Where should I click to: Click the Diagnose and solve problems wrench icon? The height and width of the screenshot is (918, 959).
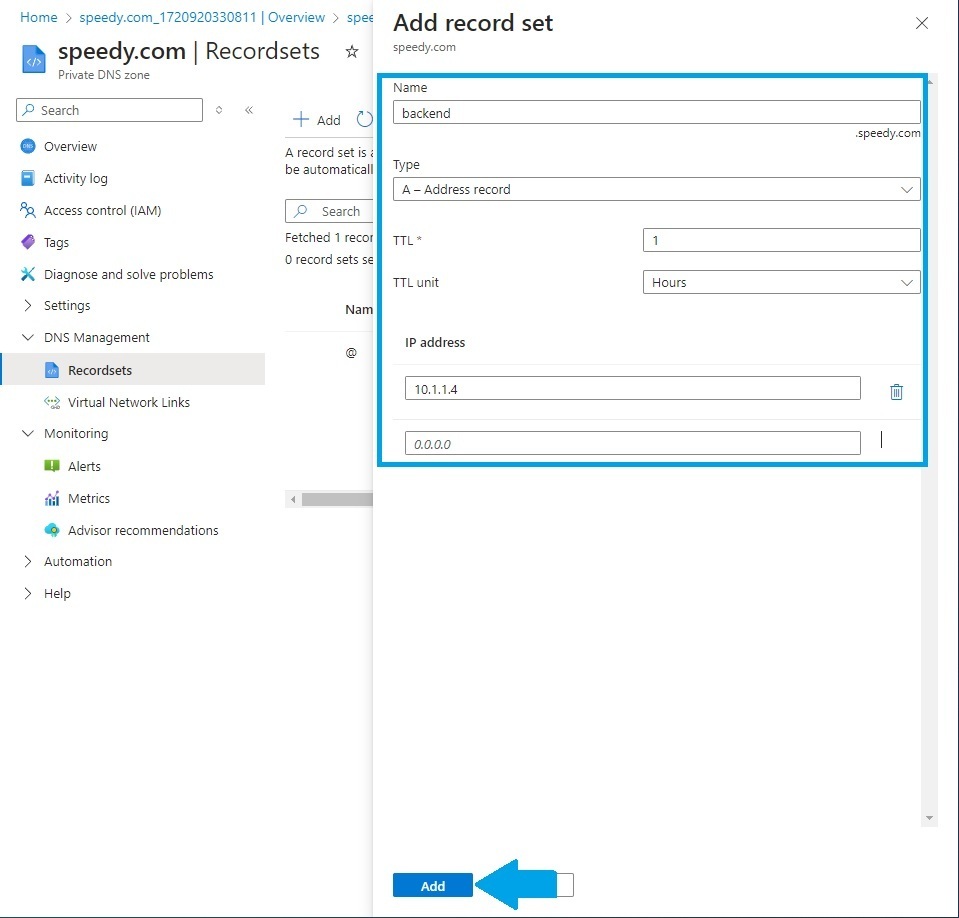point(28,274)
